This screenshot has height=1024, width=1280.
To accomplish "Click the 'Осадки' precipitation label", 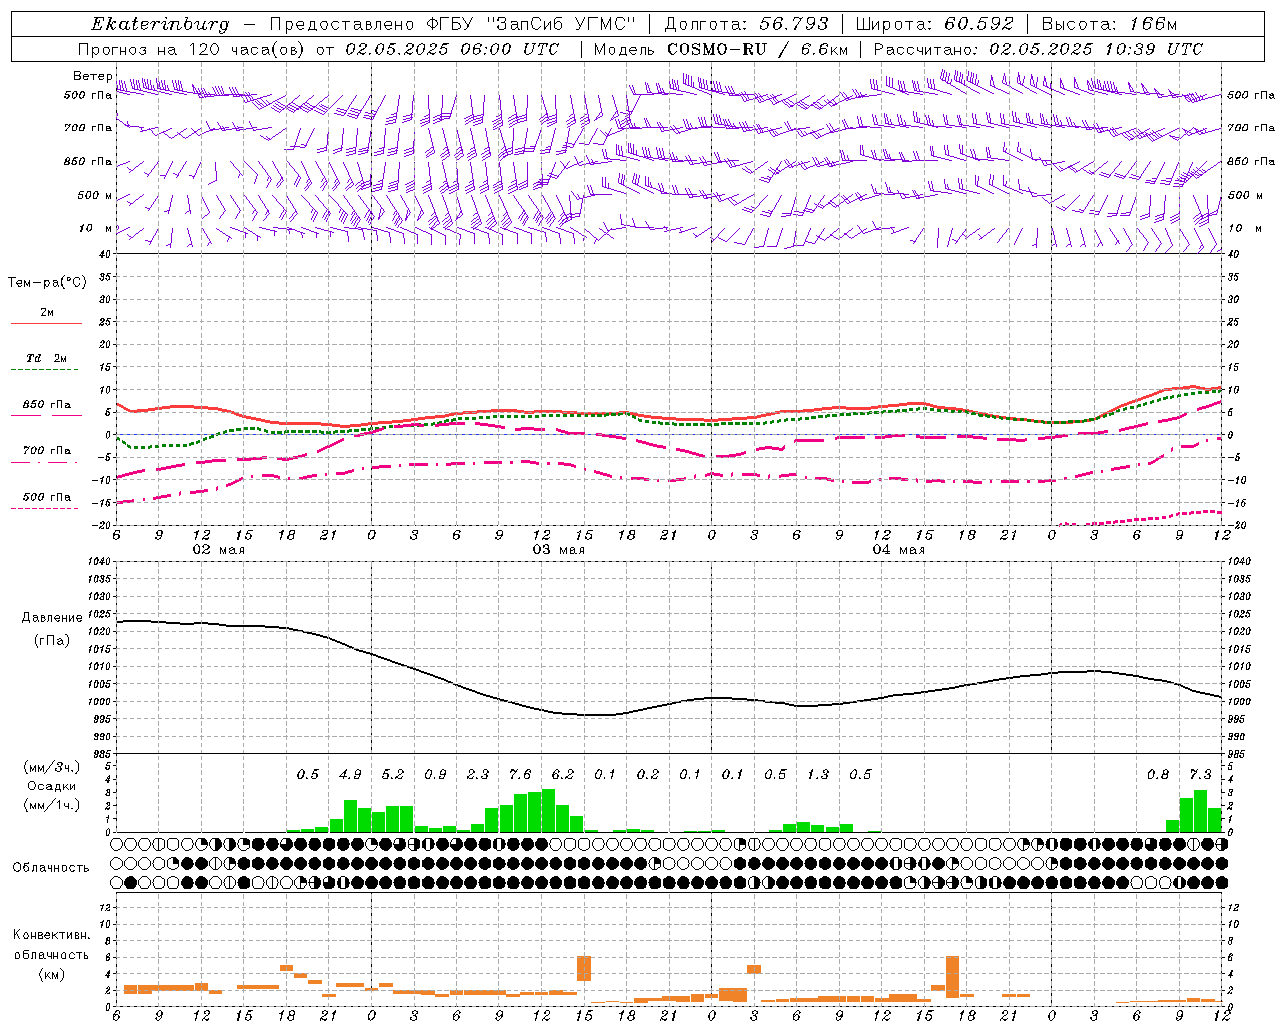I will click(52, 786).
